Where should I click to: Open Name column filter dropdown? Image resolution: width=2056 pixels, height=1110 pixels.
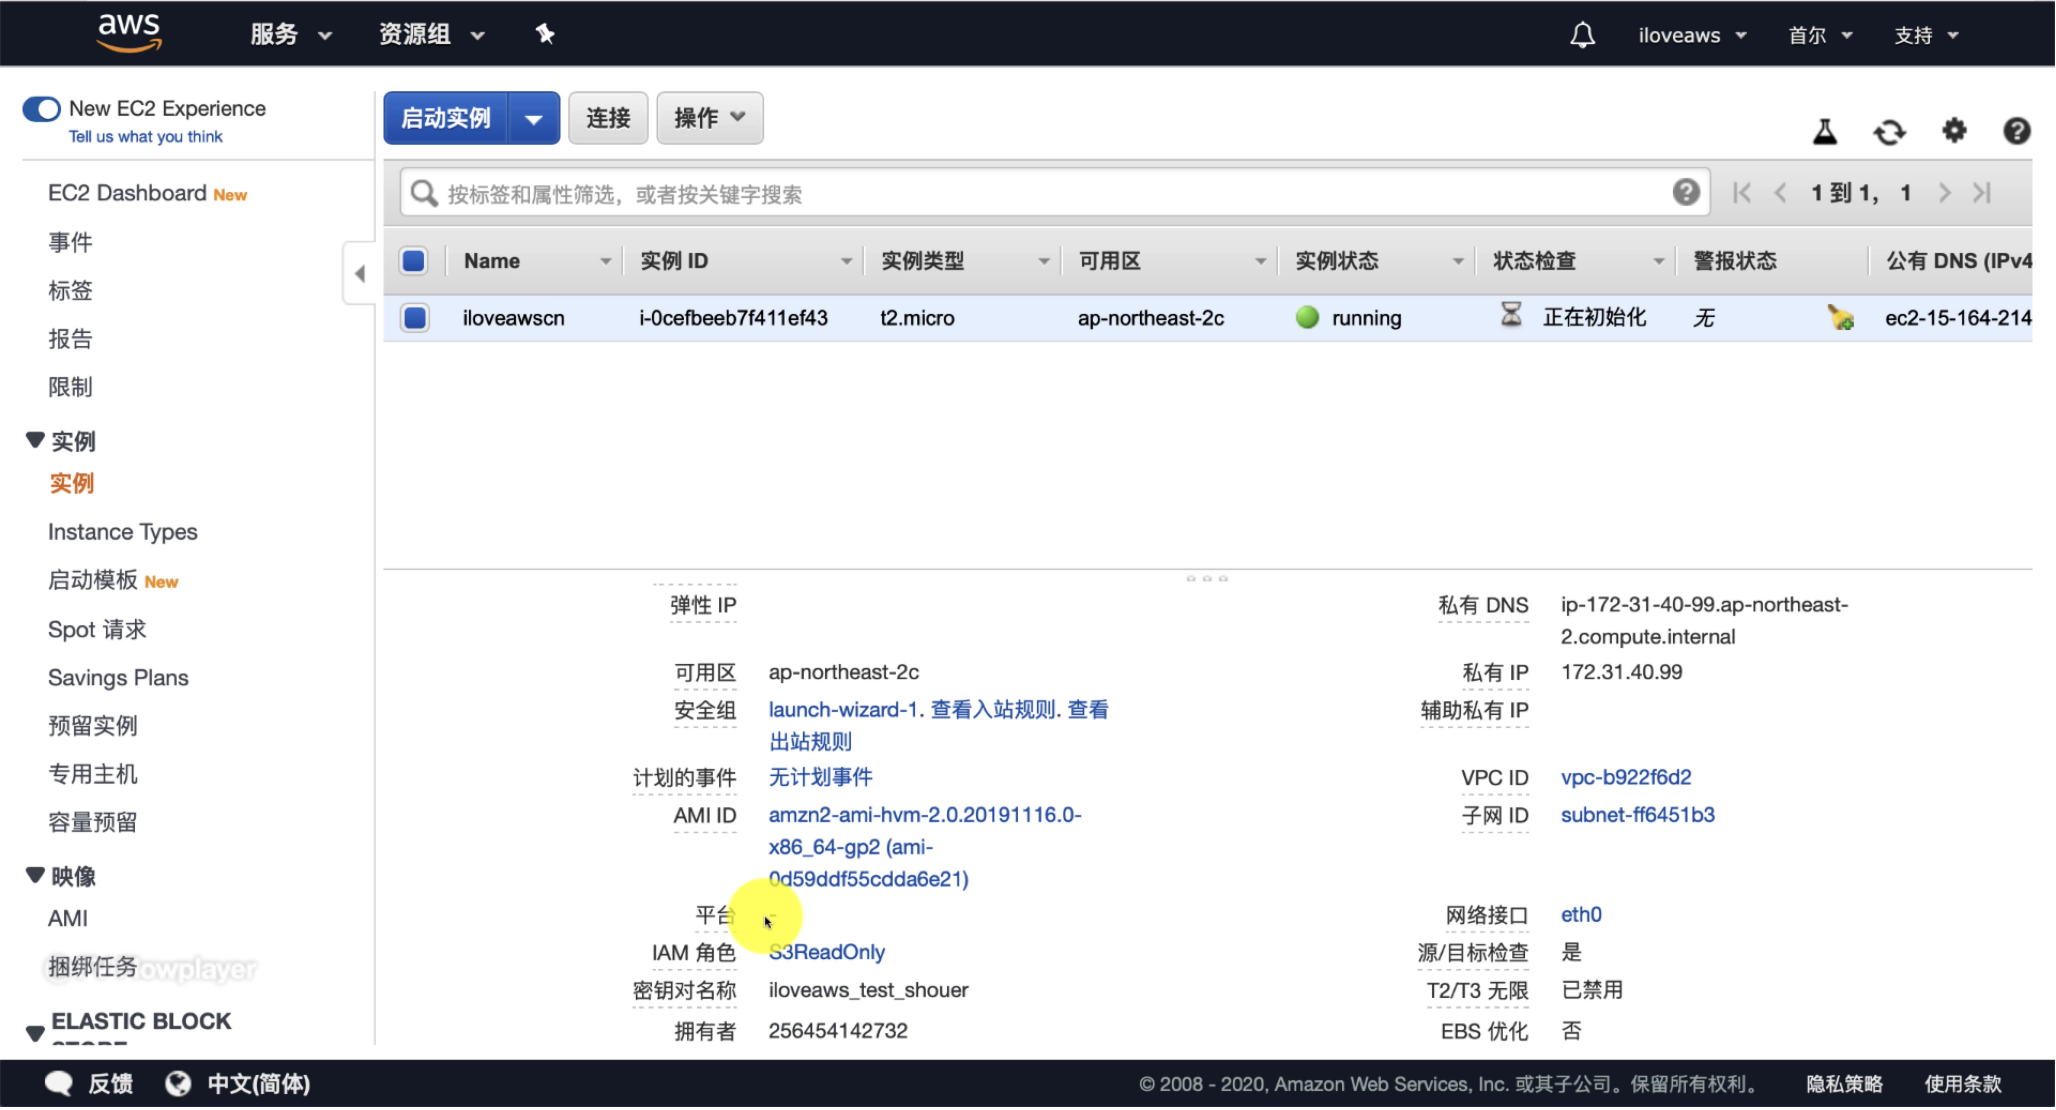pos(605,261)
